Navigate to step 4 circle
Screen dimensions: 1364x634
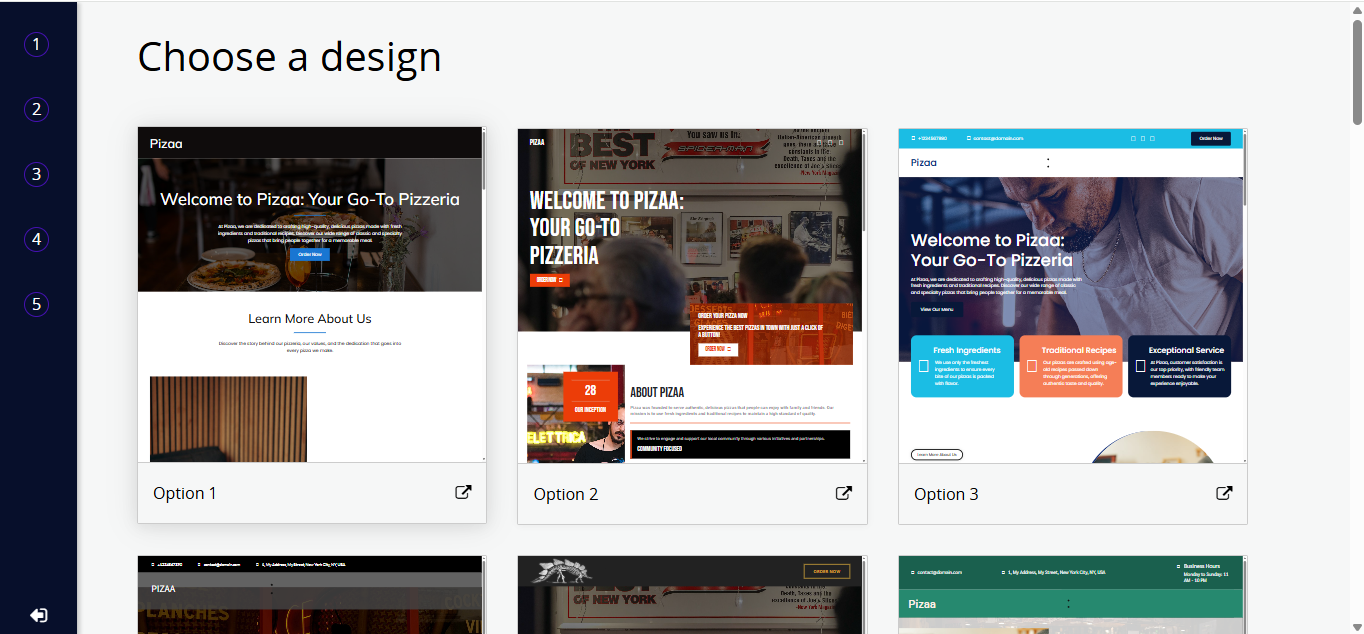pyautogui.click(x=37, y=240)
